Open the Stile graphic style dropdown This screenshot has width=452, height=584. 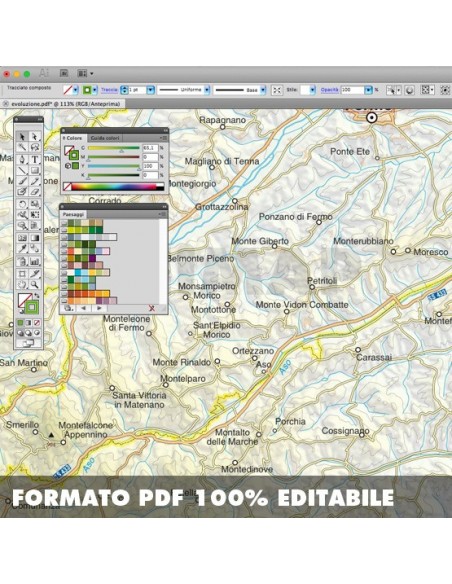pyautogui.click(x=312, y=90)
